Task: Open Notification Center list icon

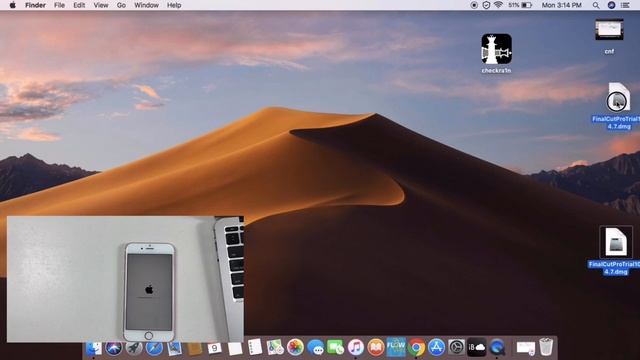Action: point(625,5)
